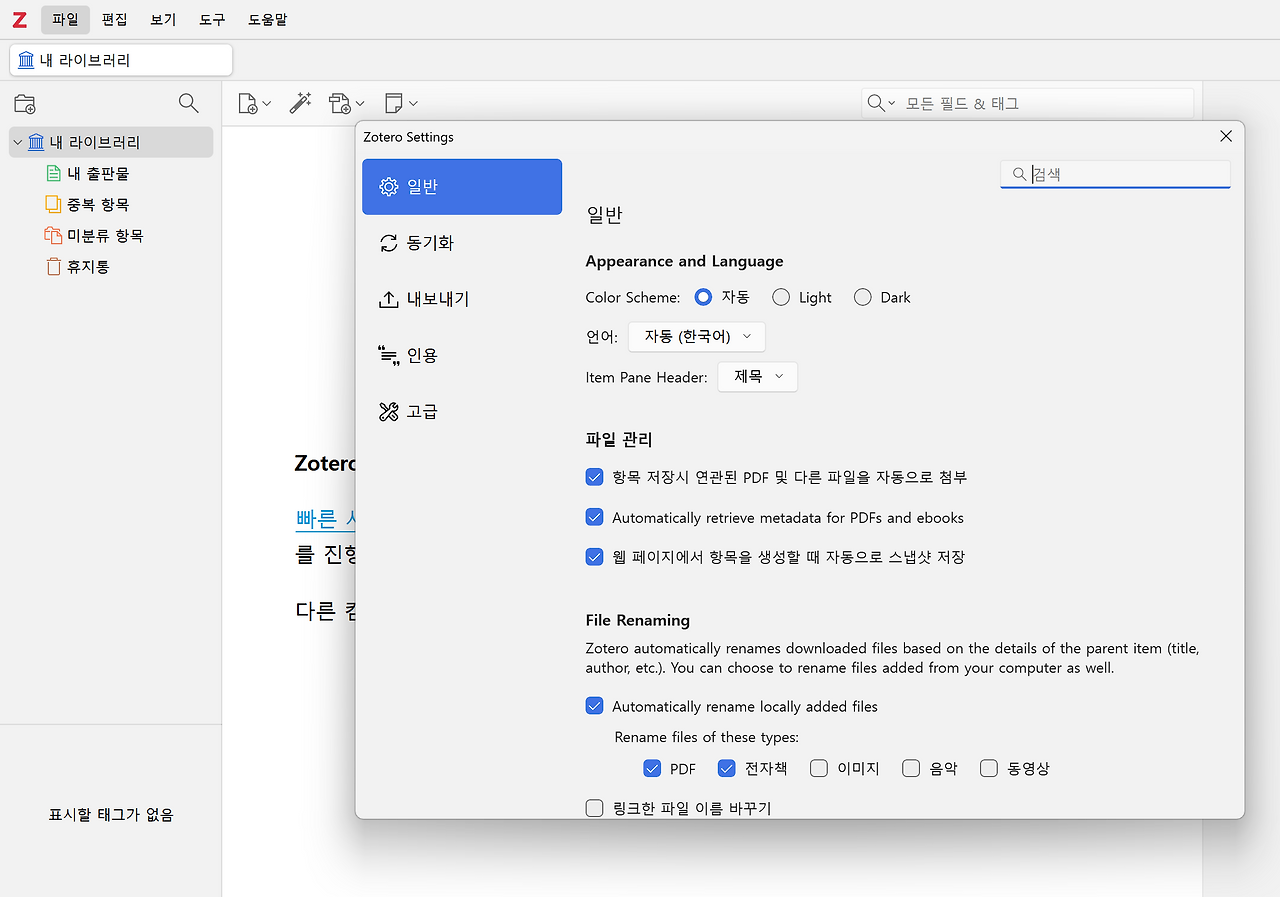Open the 파일 menu
1280x897 pixels.
[65, 19]
